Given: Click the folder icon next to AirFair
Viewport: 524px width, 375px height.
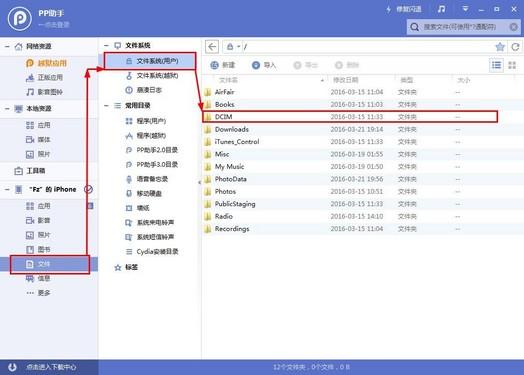Looking at the screenshot, I should 208,92.
